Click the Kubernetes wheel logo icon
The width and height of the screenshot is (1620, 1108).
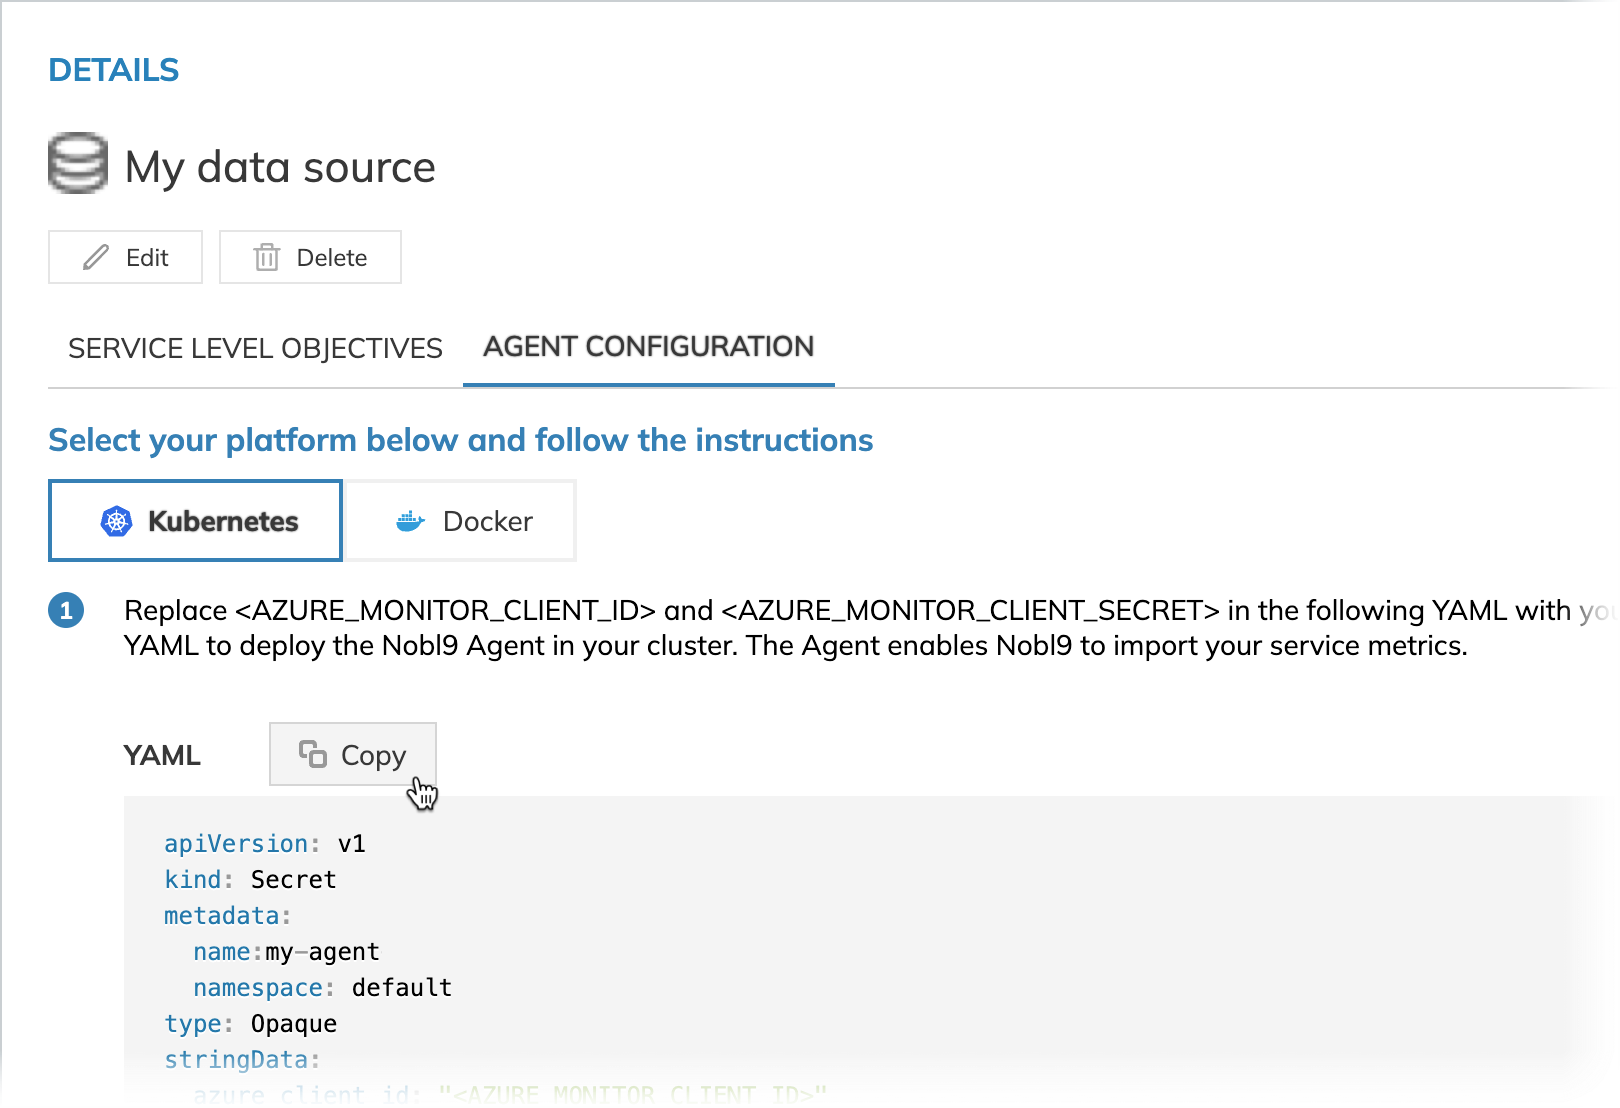pos(117,521)
